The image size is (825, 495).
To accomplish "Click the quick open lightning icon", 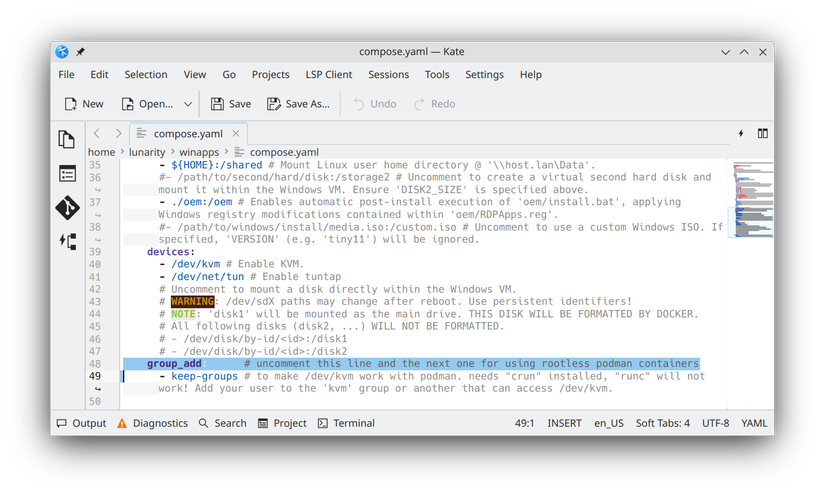I will [x=741, y=134].
